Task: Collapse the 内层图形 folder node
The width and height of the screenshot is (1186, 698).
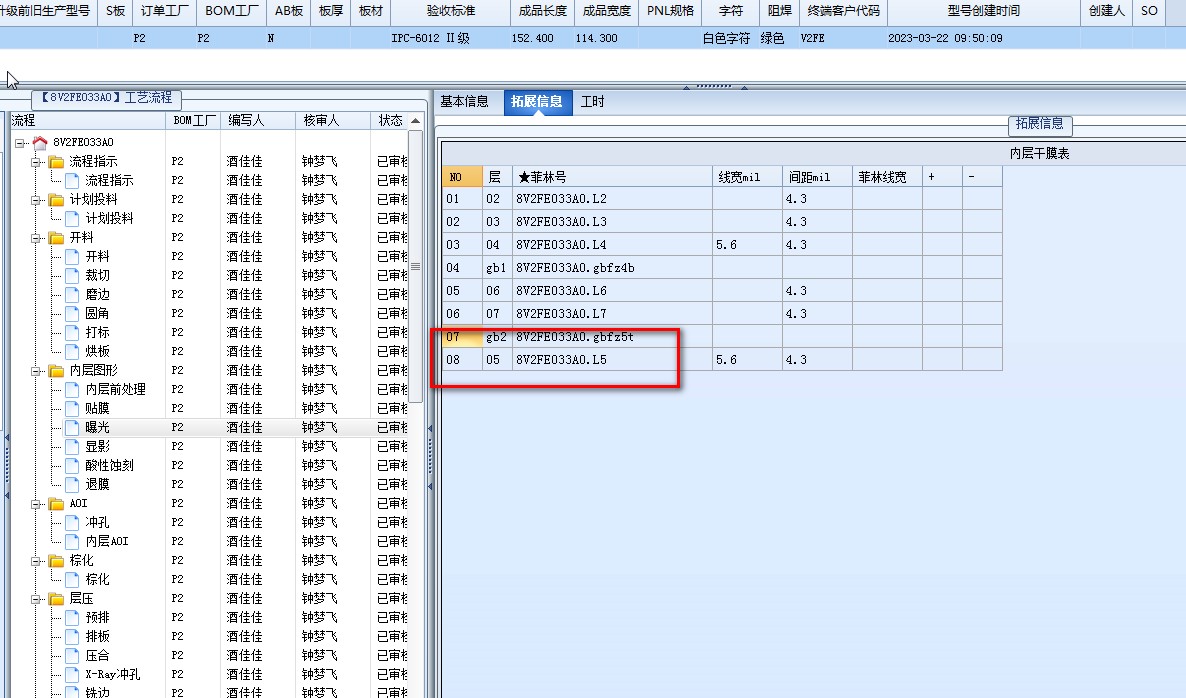Action: coord(36,371)
